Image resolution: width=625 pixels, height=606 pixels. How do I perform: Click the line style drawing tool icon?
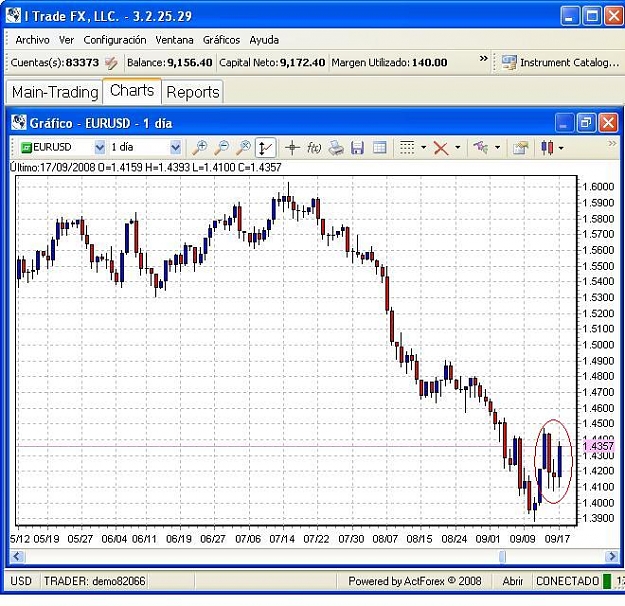pyautogui.click(x=407, y=148)
